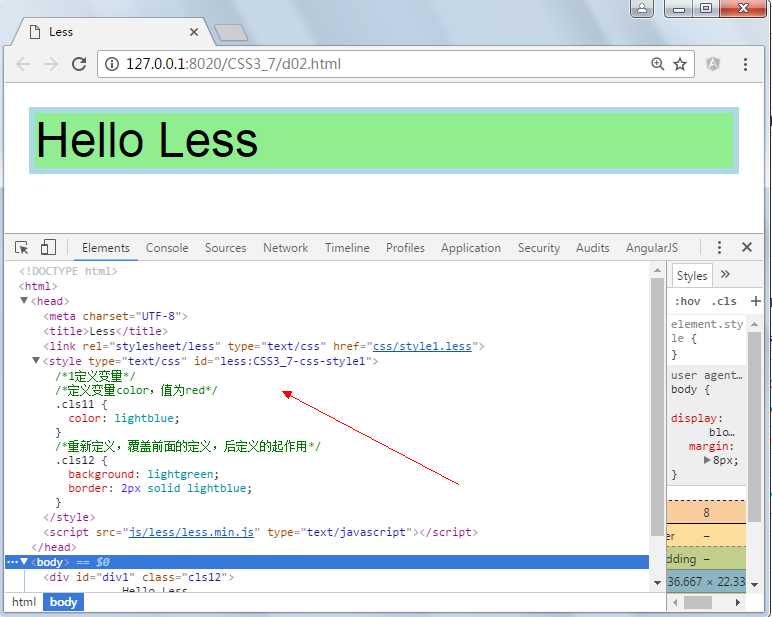Toggle the device toolbar mode
This screenshot has height=617, width=772.
point(48,247)
